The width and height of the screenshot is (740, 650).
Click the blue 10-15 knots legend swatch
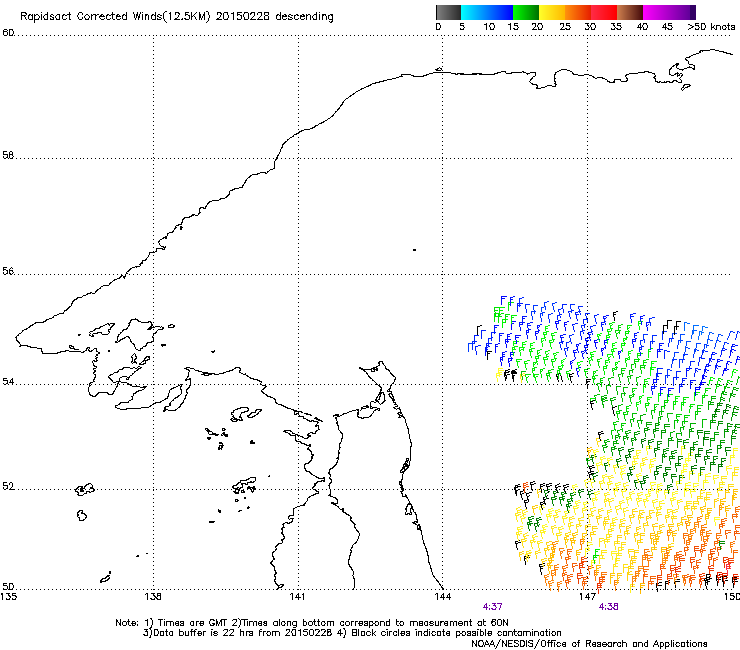click(x=500, y=12)
